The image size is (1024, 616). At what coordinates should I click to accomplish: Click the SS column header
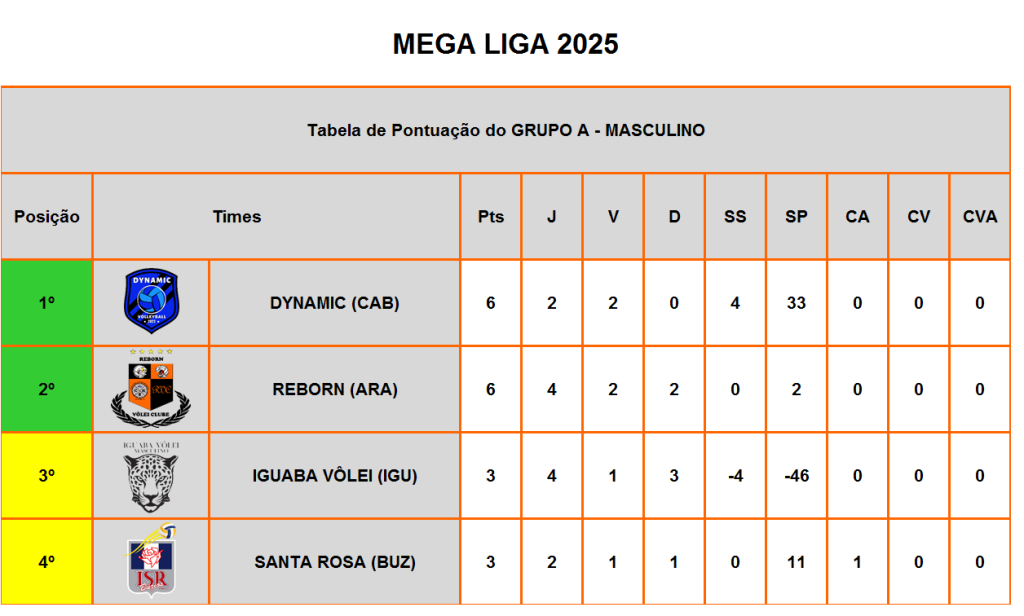pos(735,216)
